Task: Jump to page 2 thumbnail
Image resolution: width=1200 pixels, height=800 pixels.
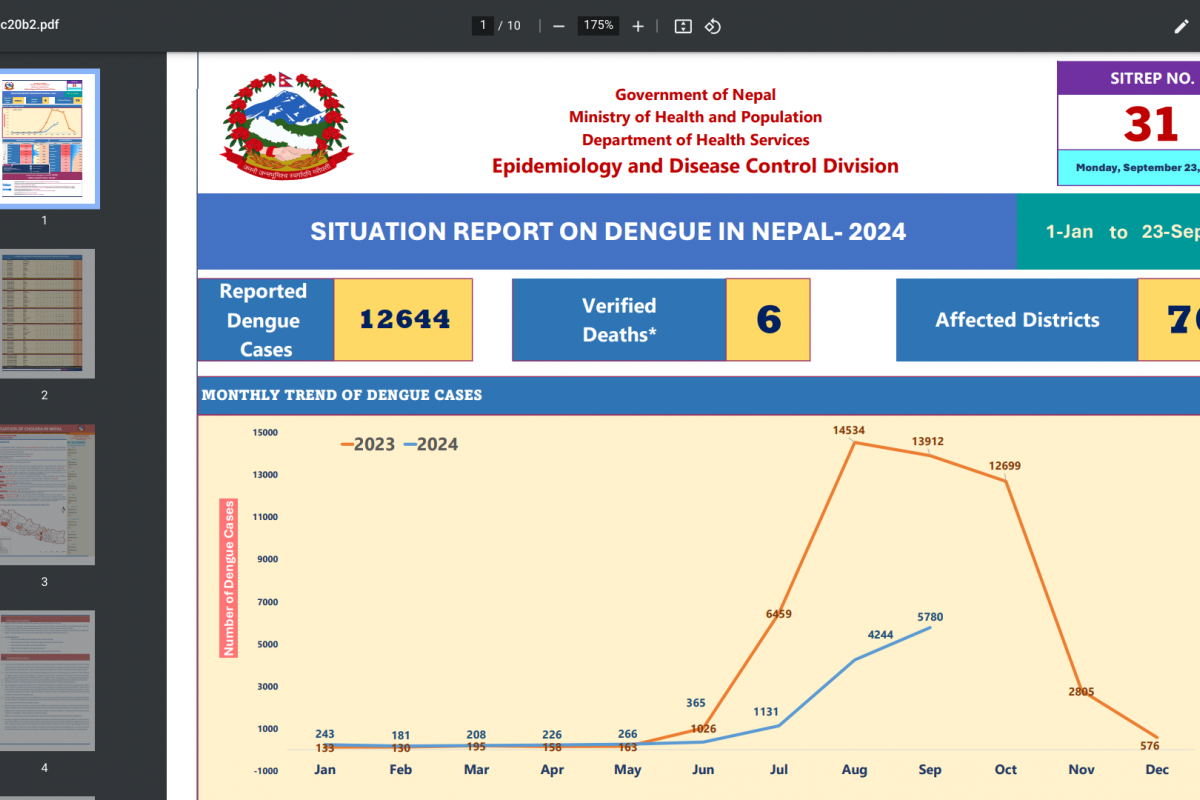Action: pyautogui.click(x=45, y=314)
